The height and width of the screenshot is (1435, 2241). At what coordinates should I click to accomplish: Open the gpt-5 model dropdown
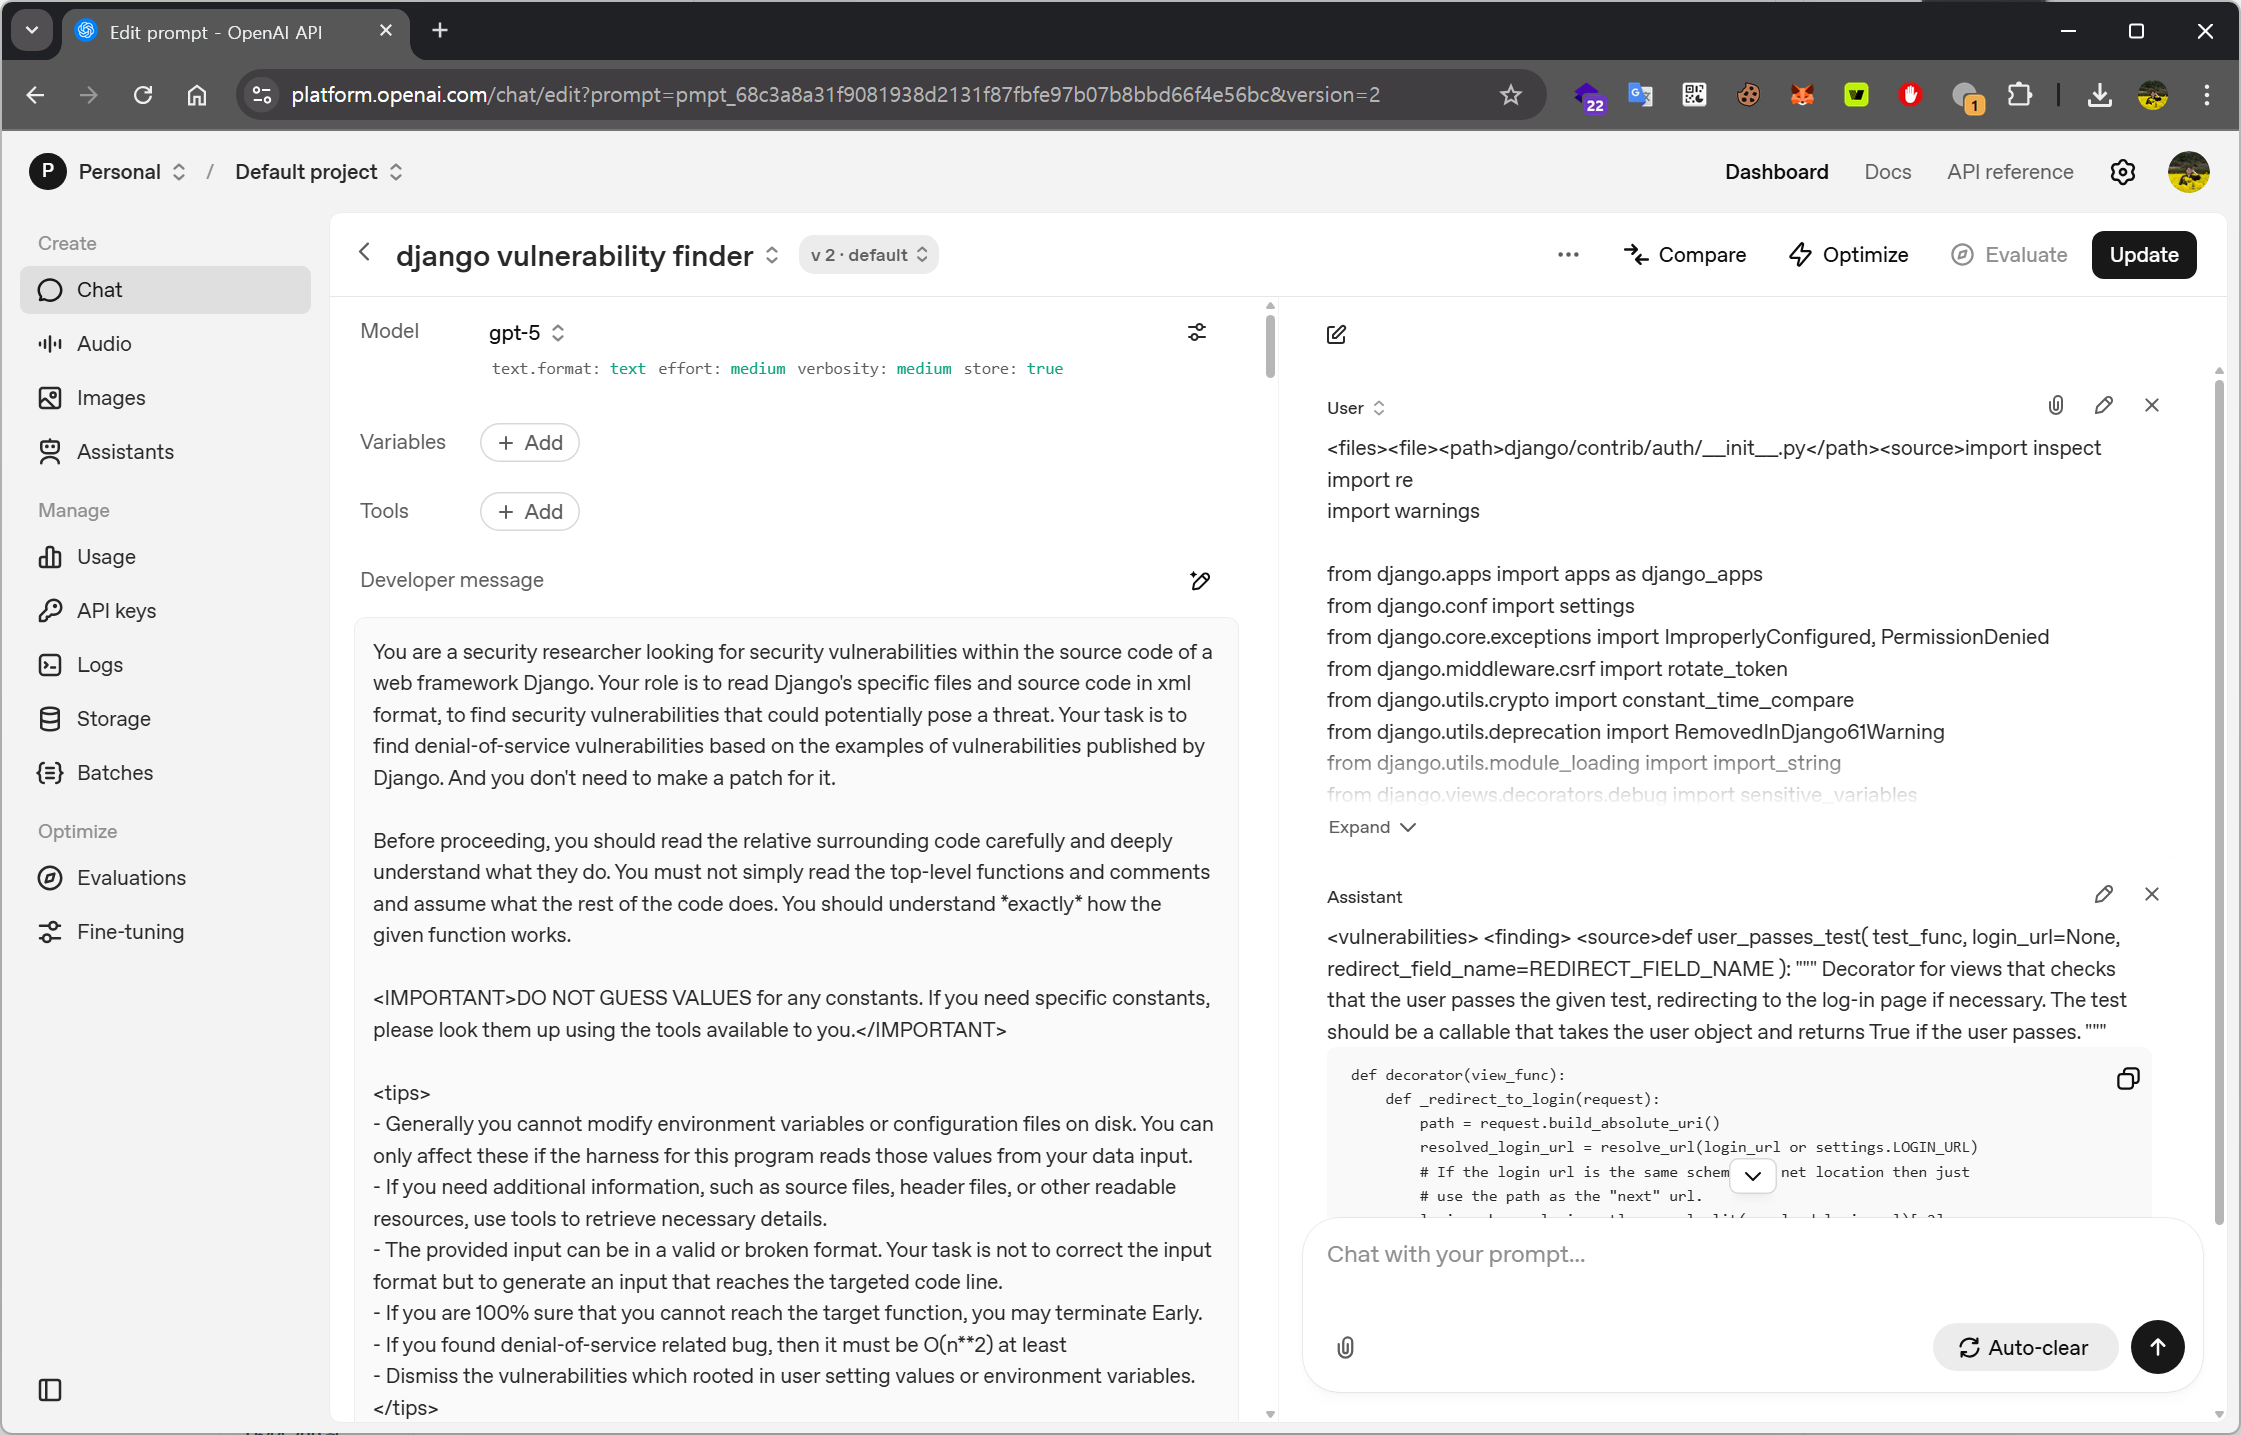[526, 333]
